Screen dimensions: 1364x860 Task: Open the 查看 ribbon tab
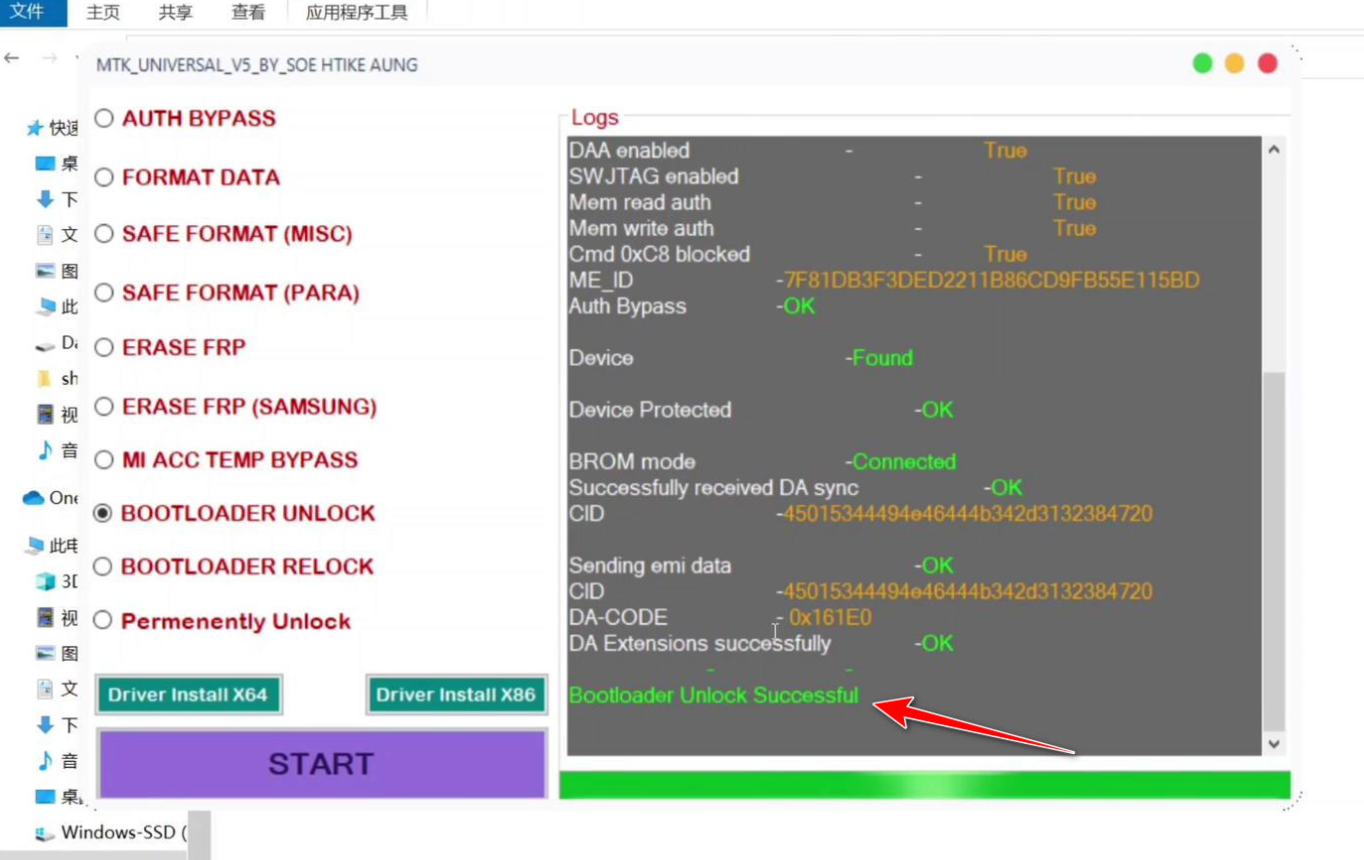click(247, 14)
